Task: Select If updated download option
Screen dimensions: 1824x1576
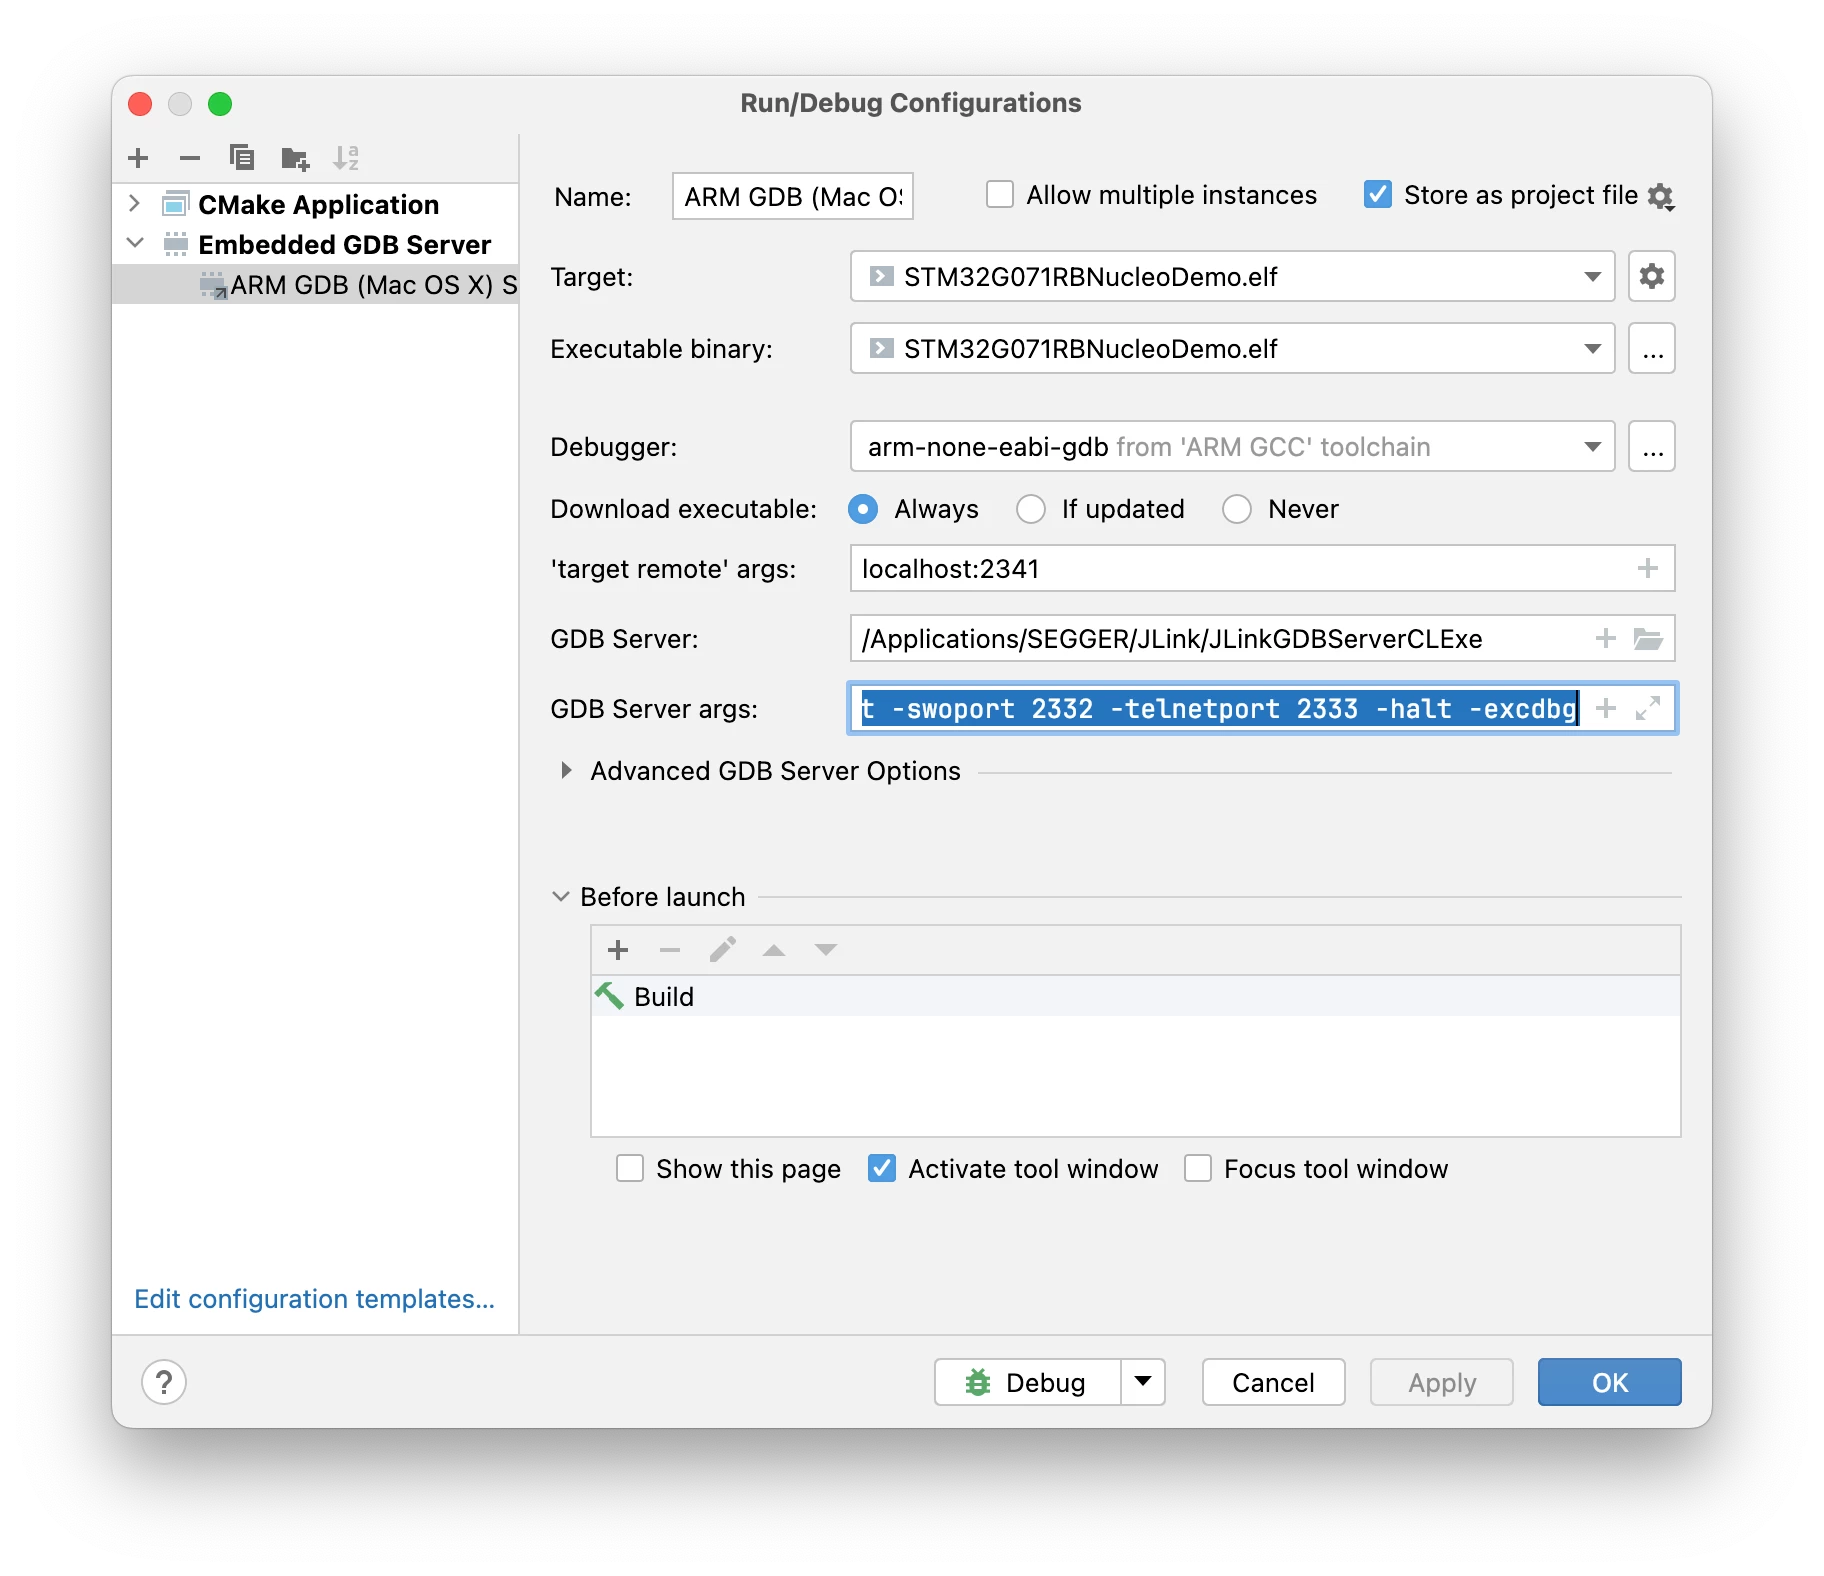Action: pyautogui.click(x=1031, y=509)
